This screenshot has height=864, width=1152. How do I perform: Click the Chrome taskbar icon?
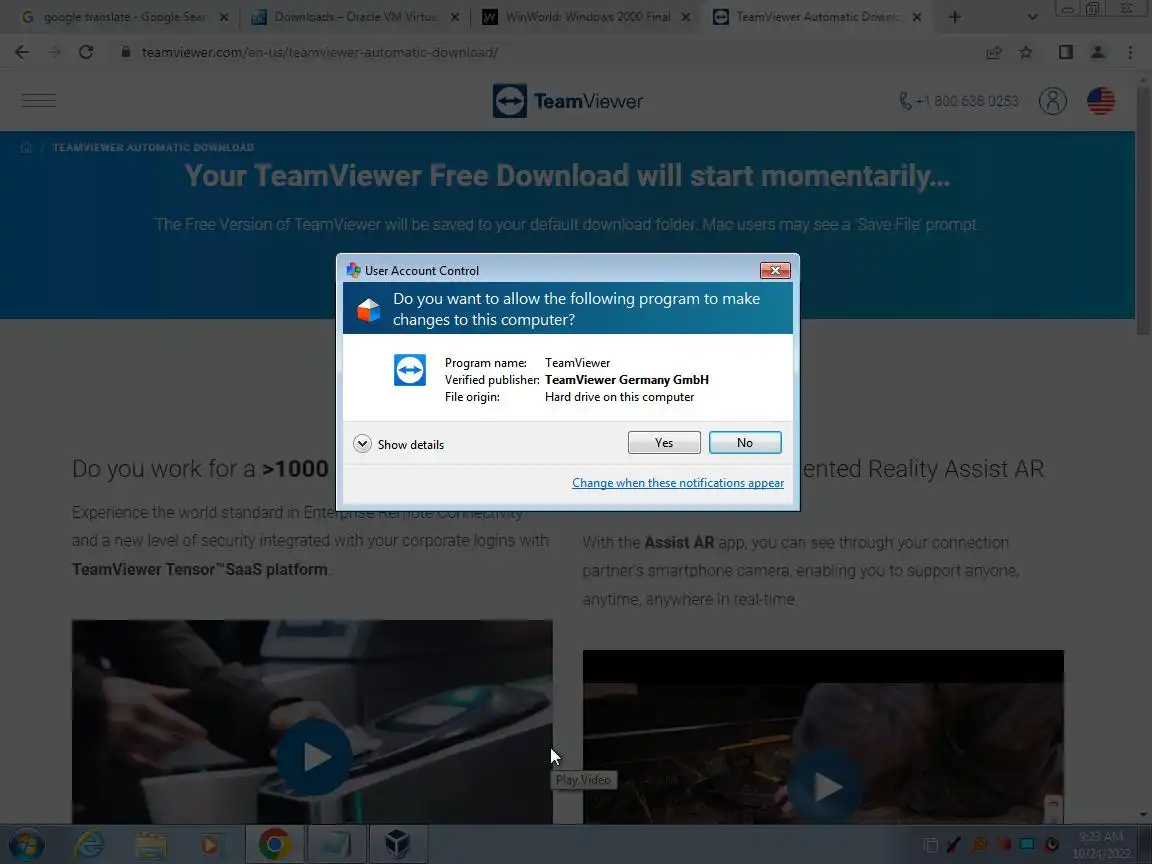point(274,844)
